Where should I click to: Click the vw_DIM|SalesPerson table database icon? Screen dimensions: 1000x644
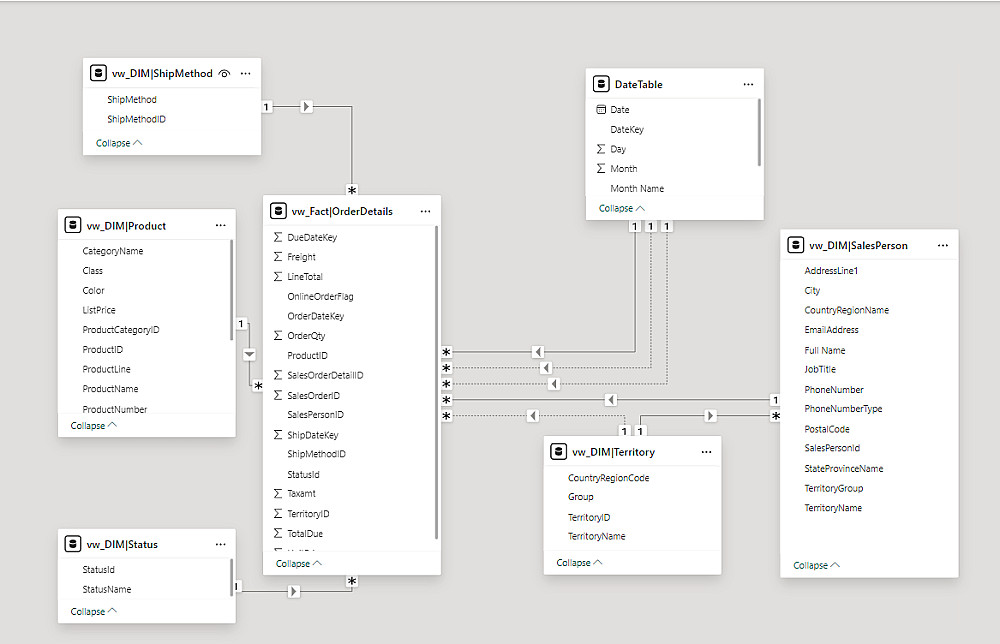coord(795,245)
